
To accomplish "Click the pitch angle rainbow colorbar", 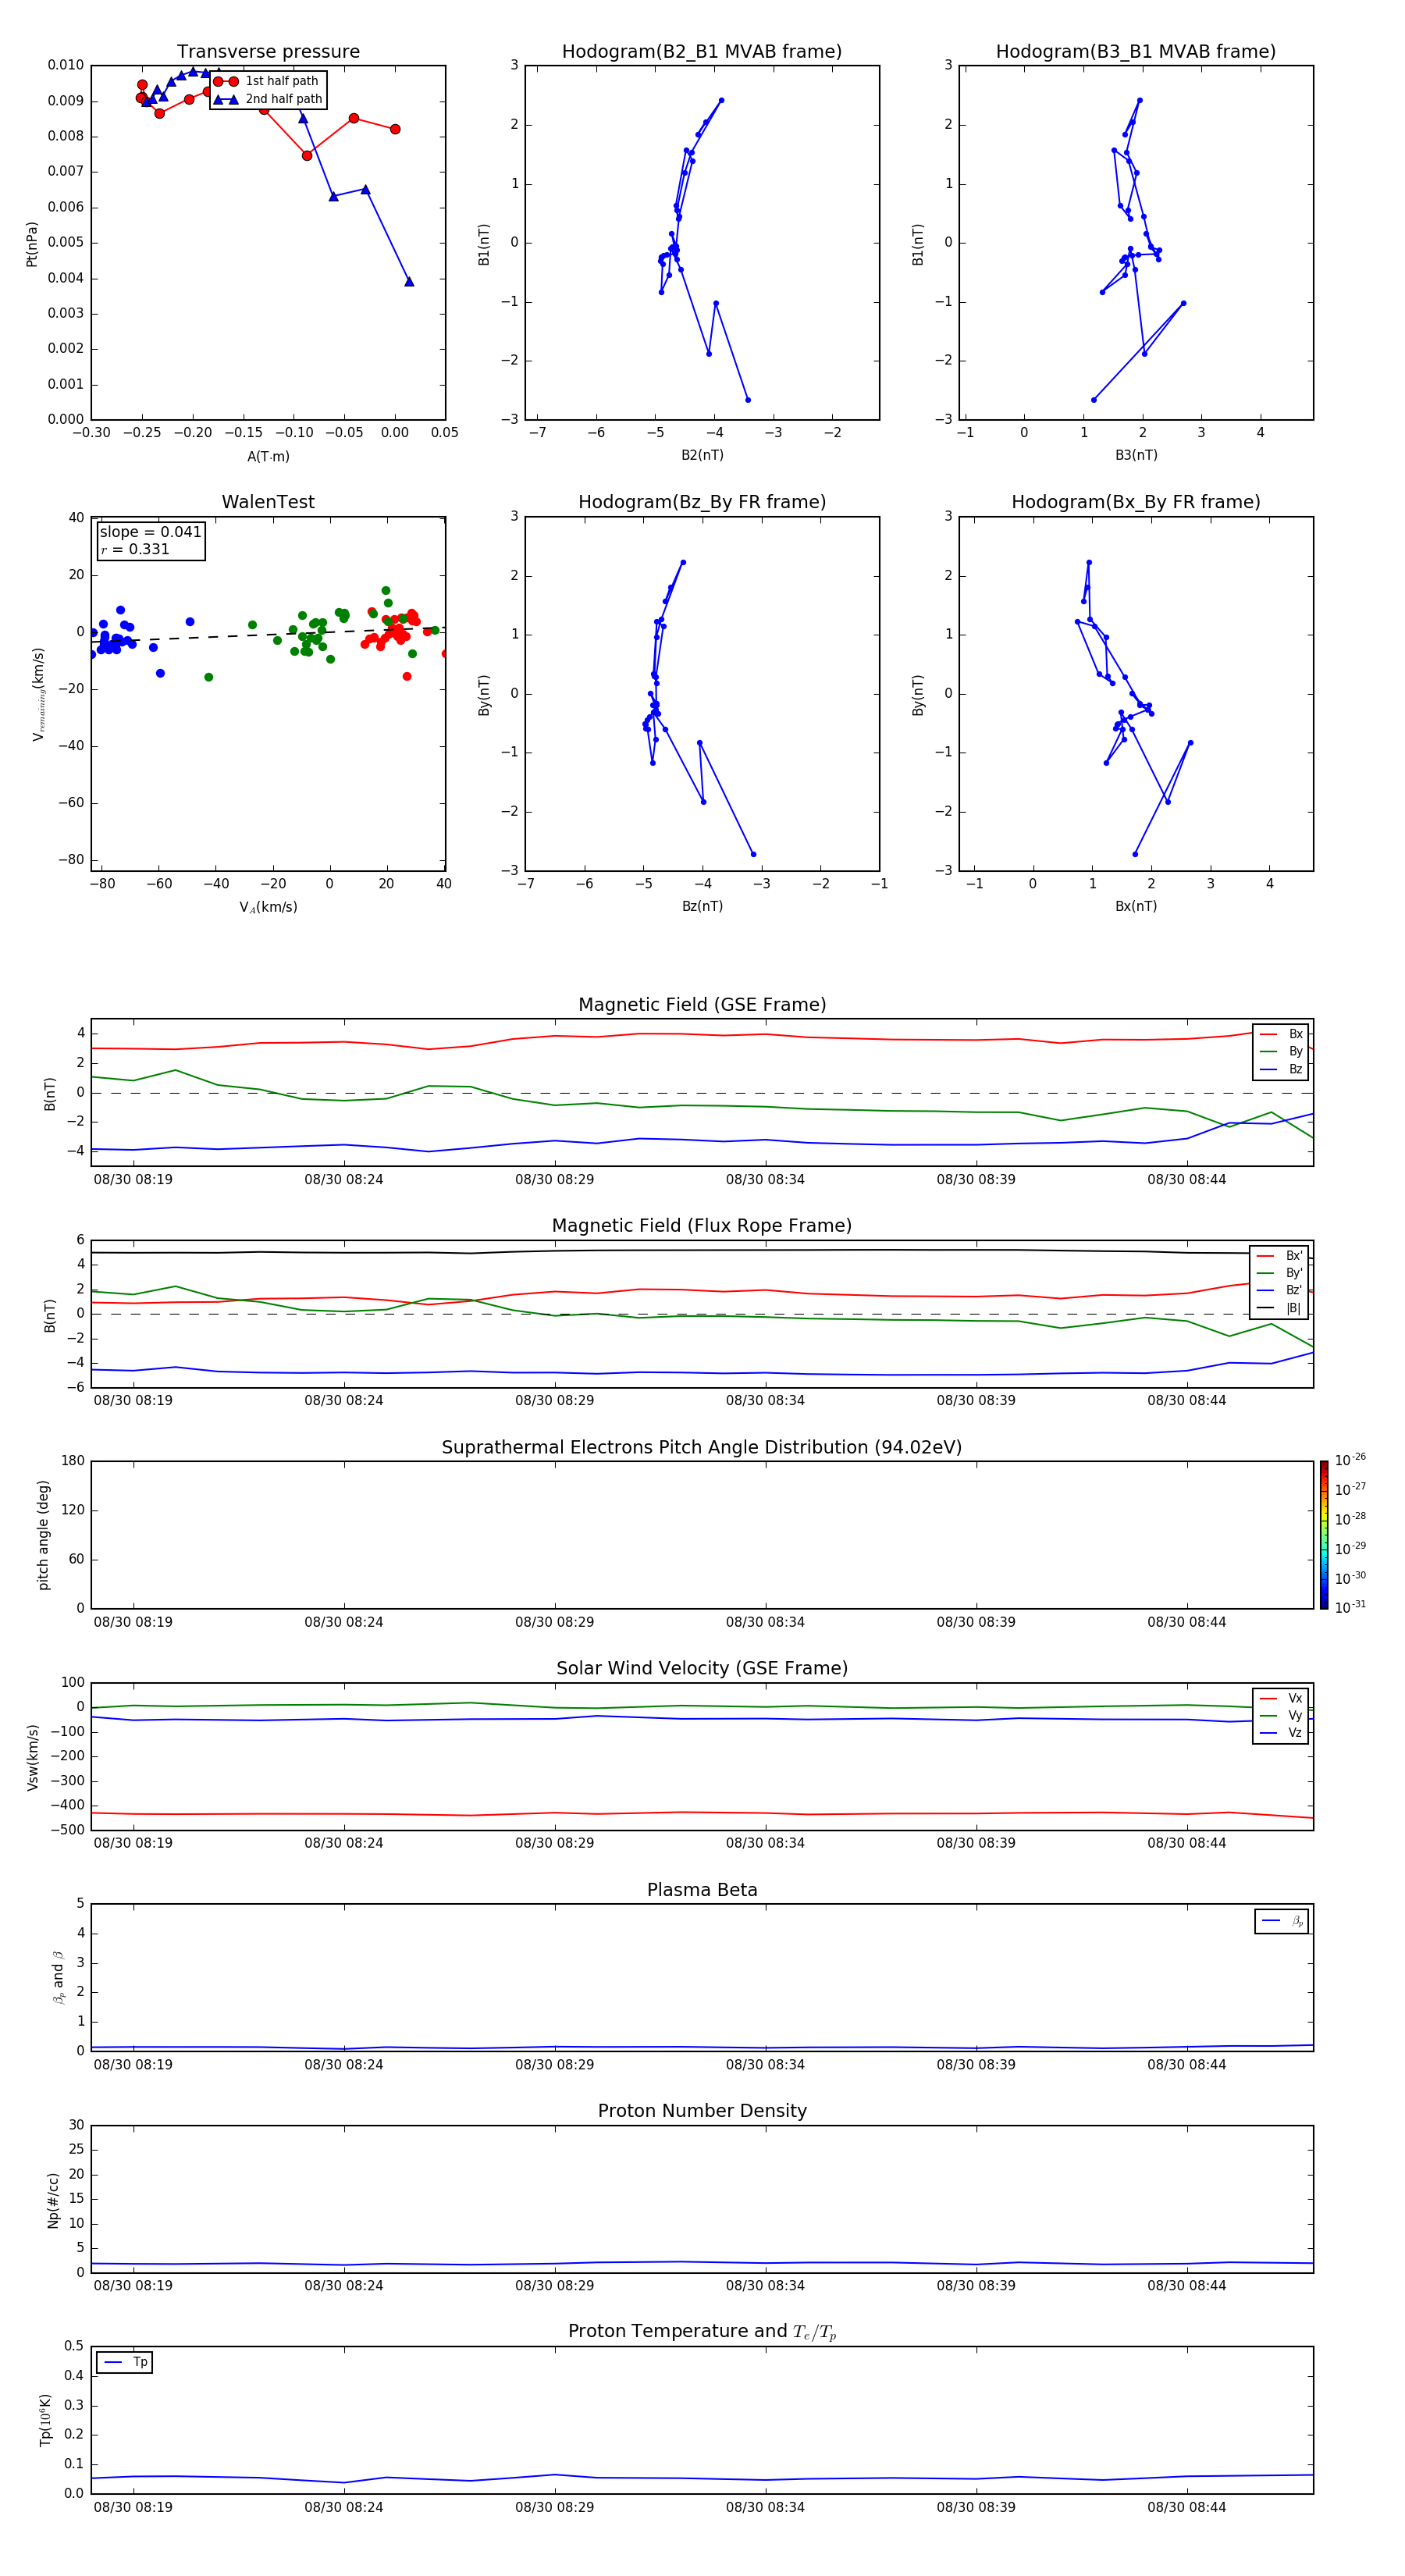I will pos(1324,1535).
